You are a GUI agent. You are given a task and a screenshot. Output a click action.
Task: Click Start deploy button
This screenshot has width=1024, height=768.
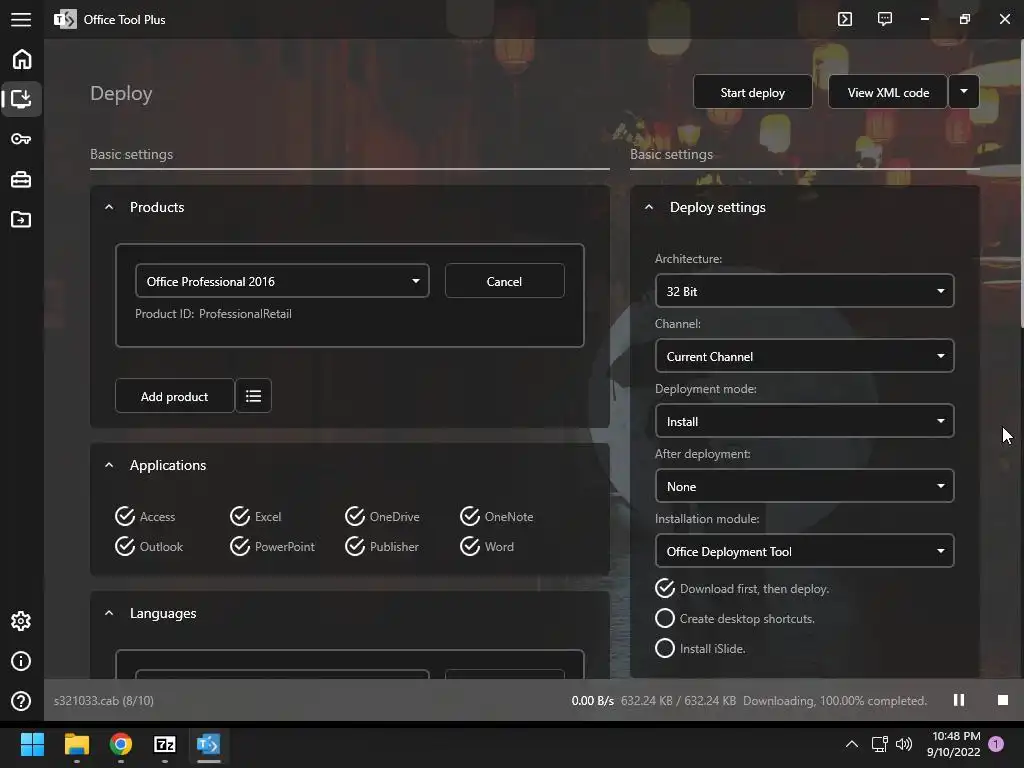[752, 92]
